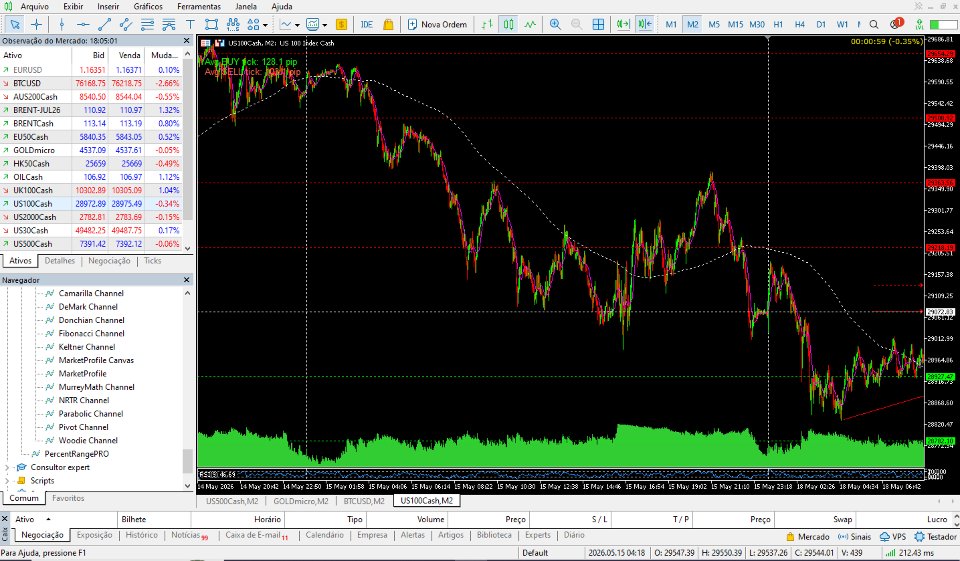
Task: Open the IDE MetaEditor
Action: 367,24
